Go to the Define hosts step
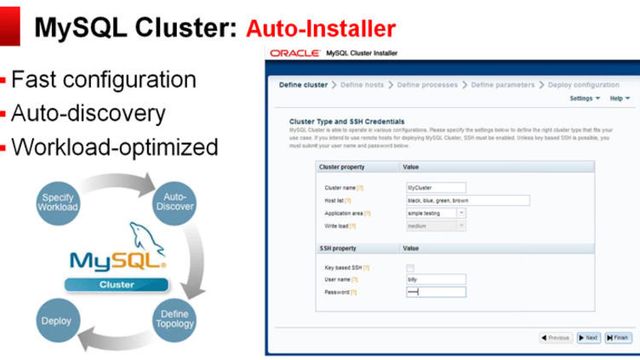This screenshot has height=360, width=640. (x=362, y=85)
